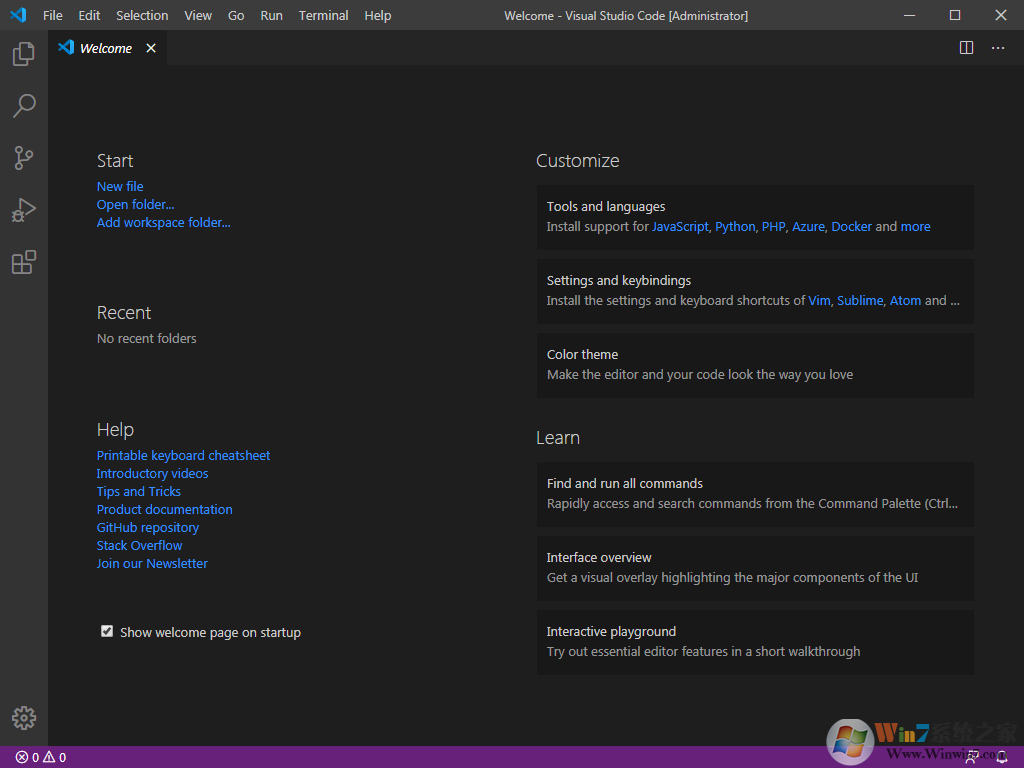
Task: Split the editor using the top-right icon
Action: pyautogui.click(x=966, y=47)
